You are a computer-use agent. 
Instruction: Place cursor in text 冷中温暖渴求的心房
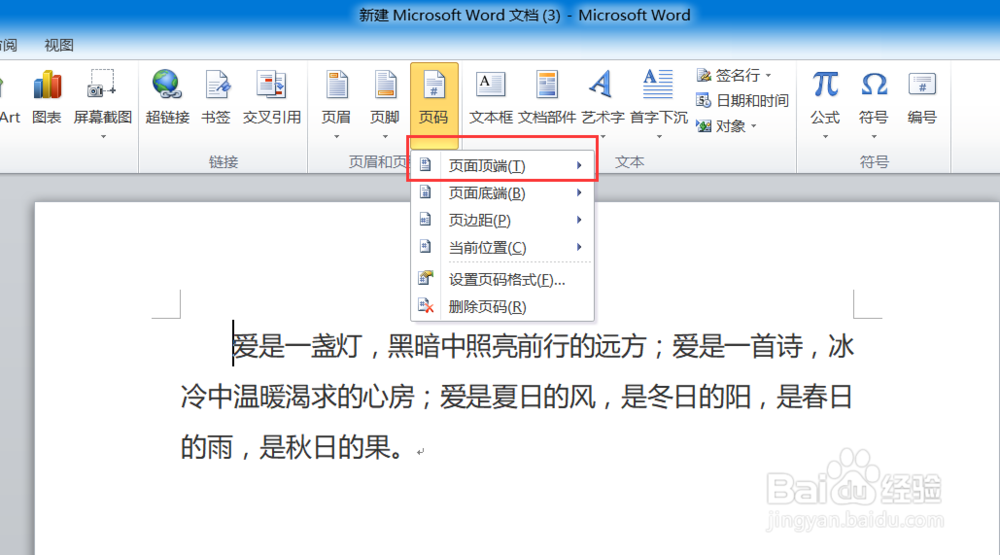point(298,397)
